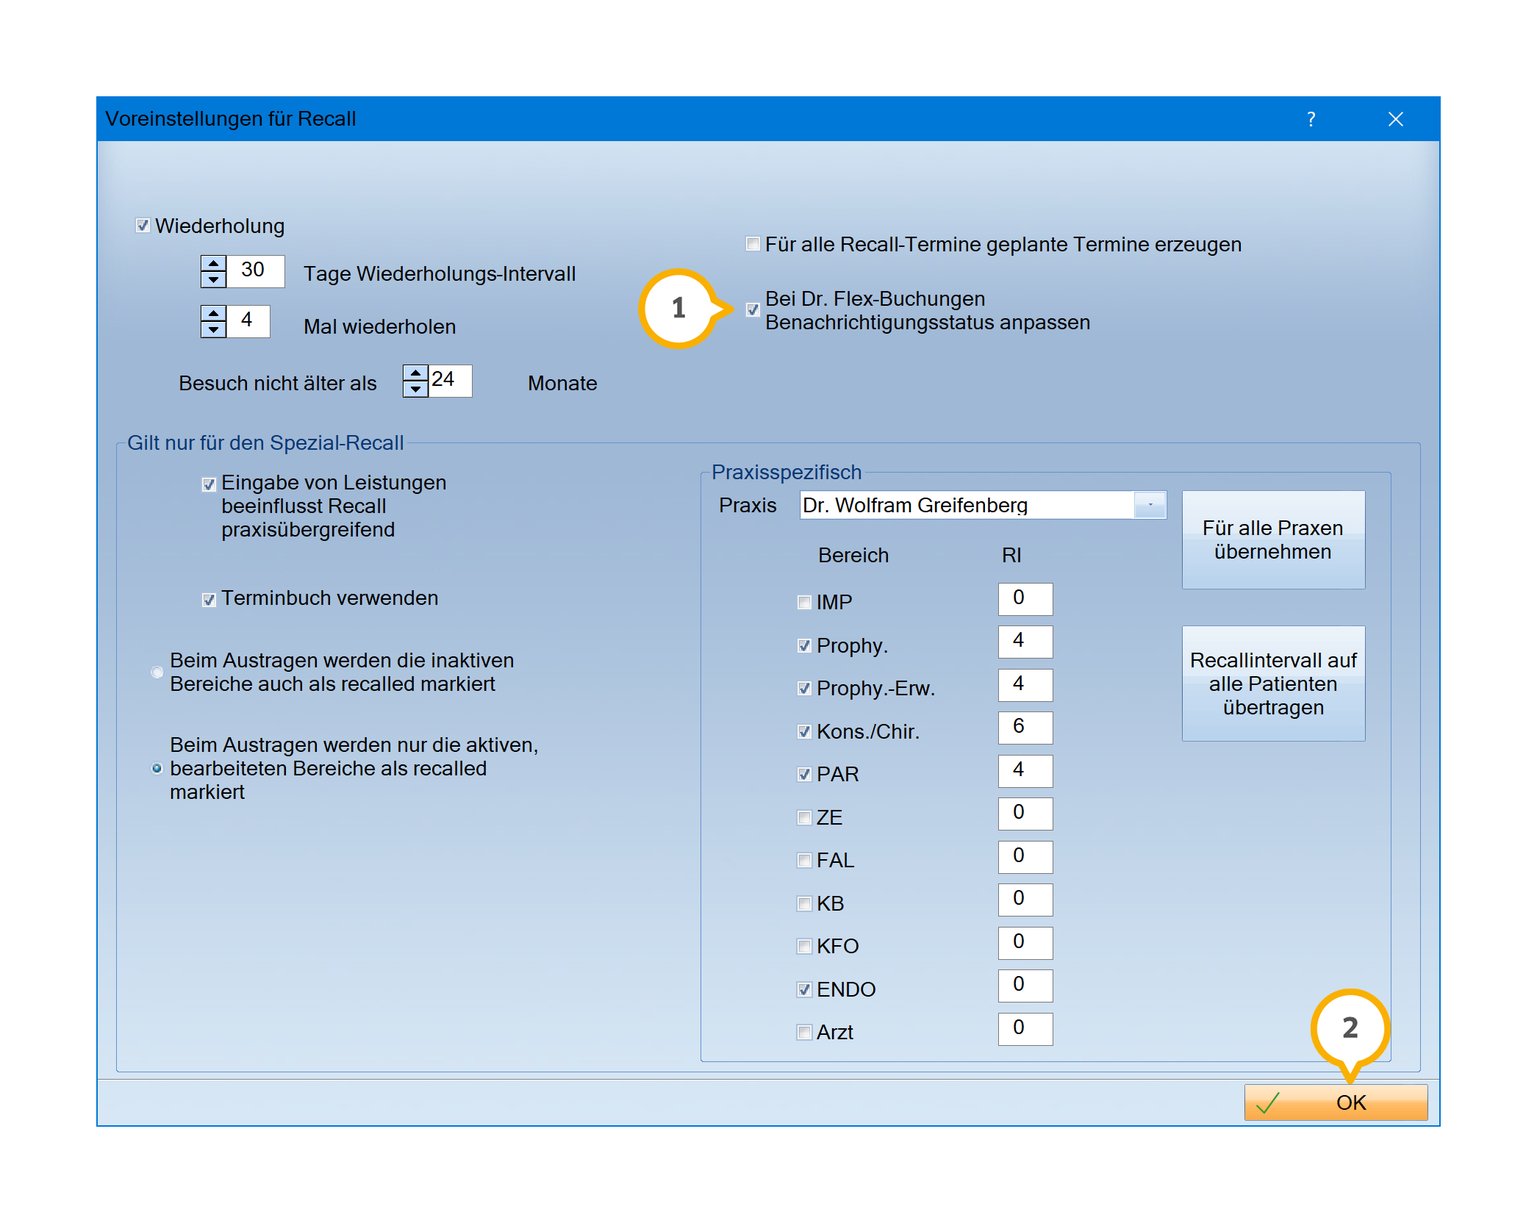Increase the Besuch nicht älter als months

[x=415, y=373]
